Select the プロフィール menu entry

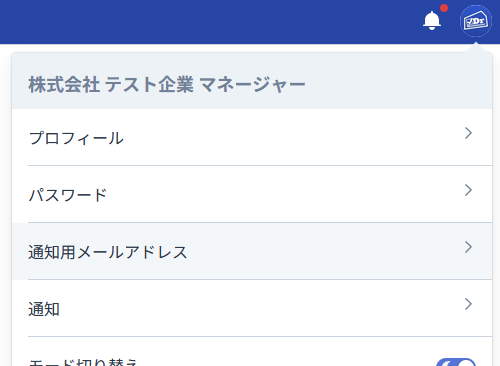(x=76, y=138)
